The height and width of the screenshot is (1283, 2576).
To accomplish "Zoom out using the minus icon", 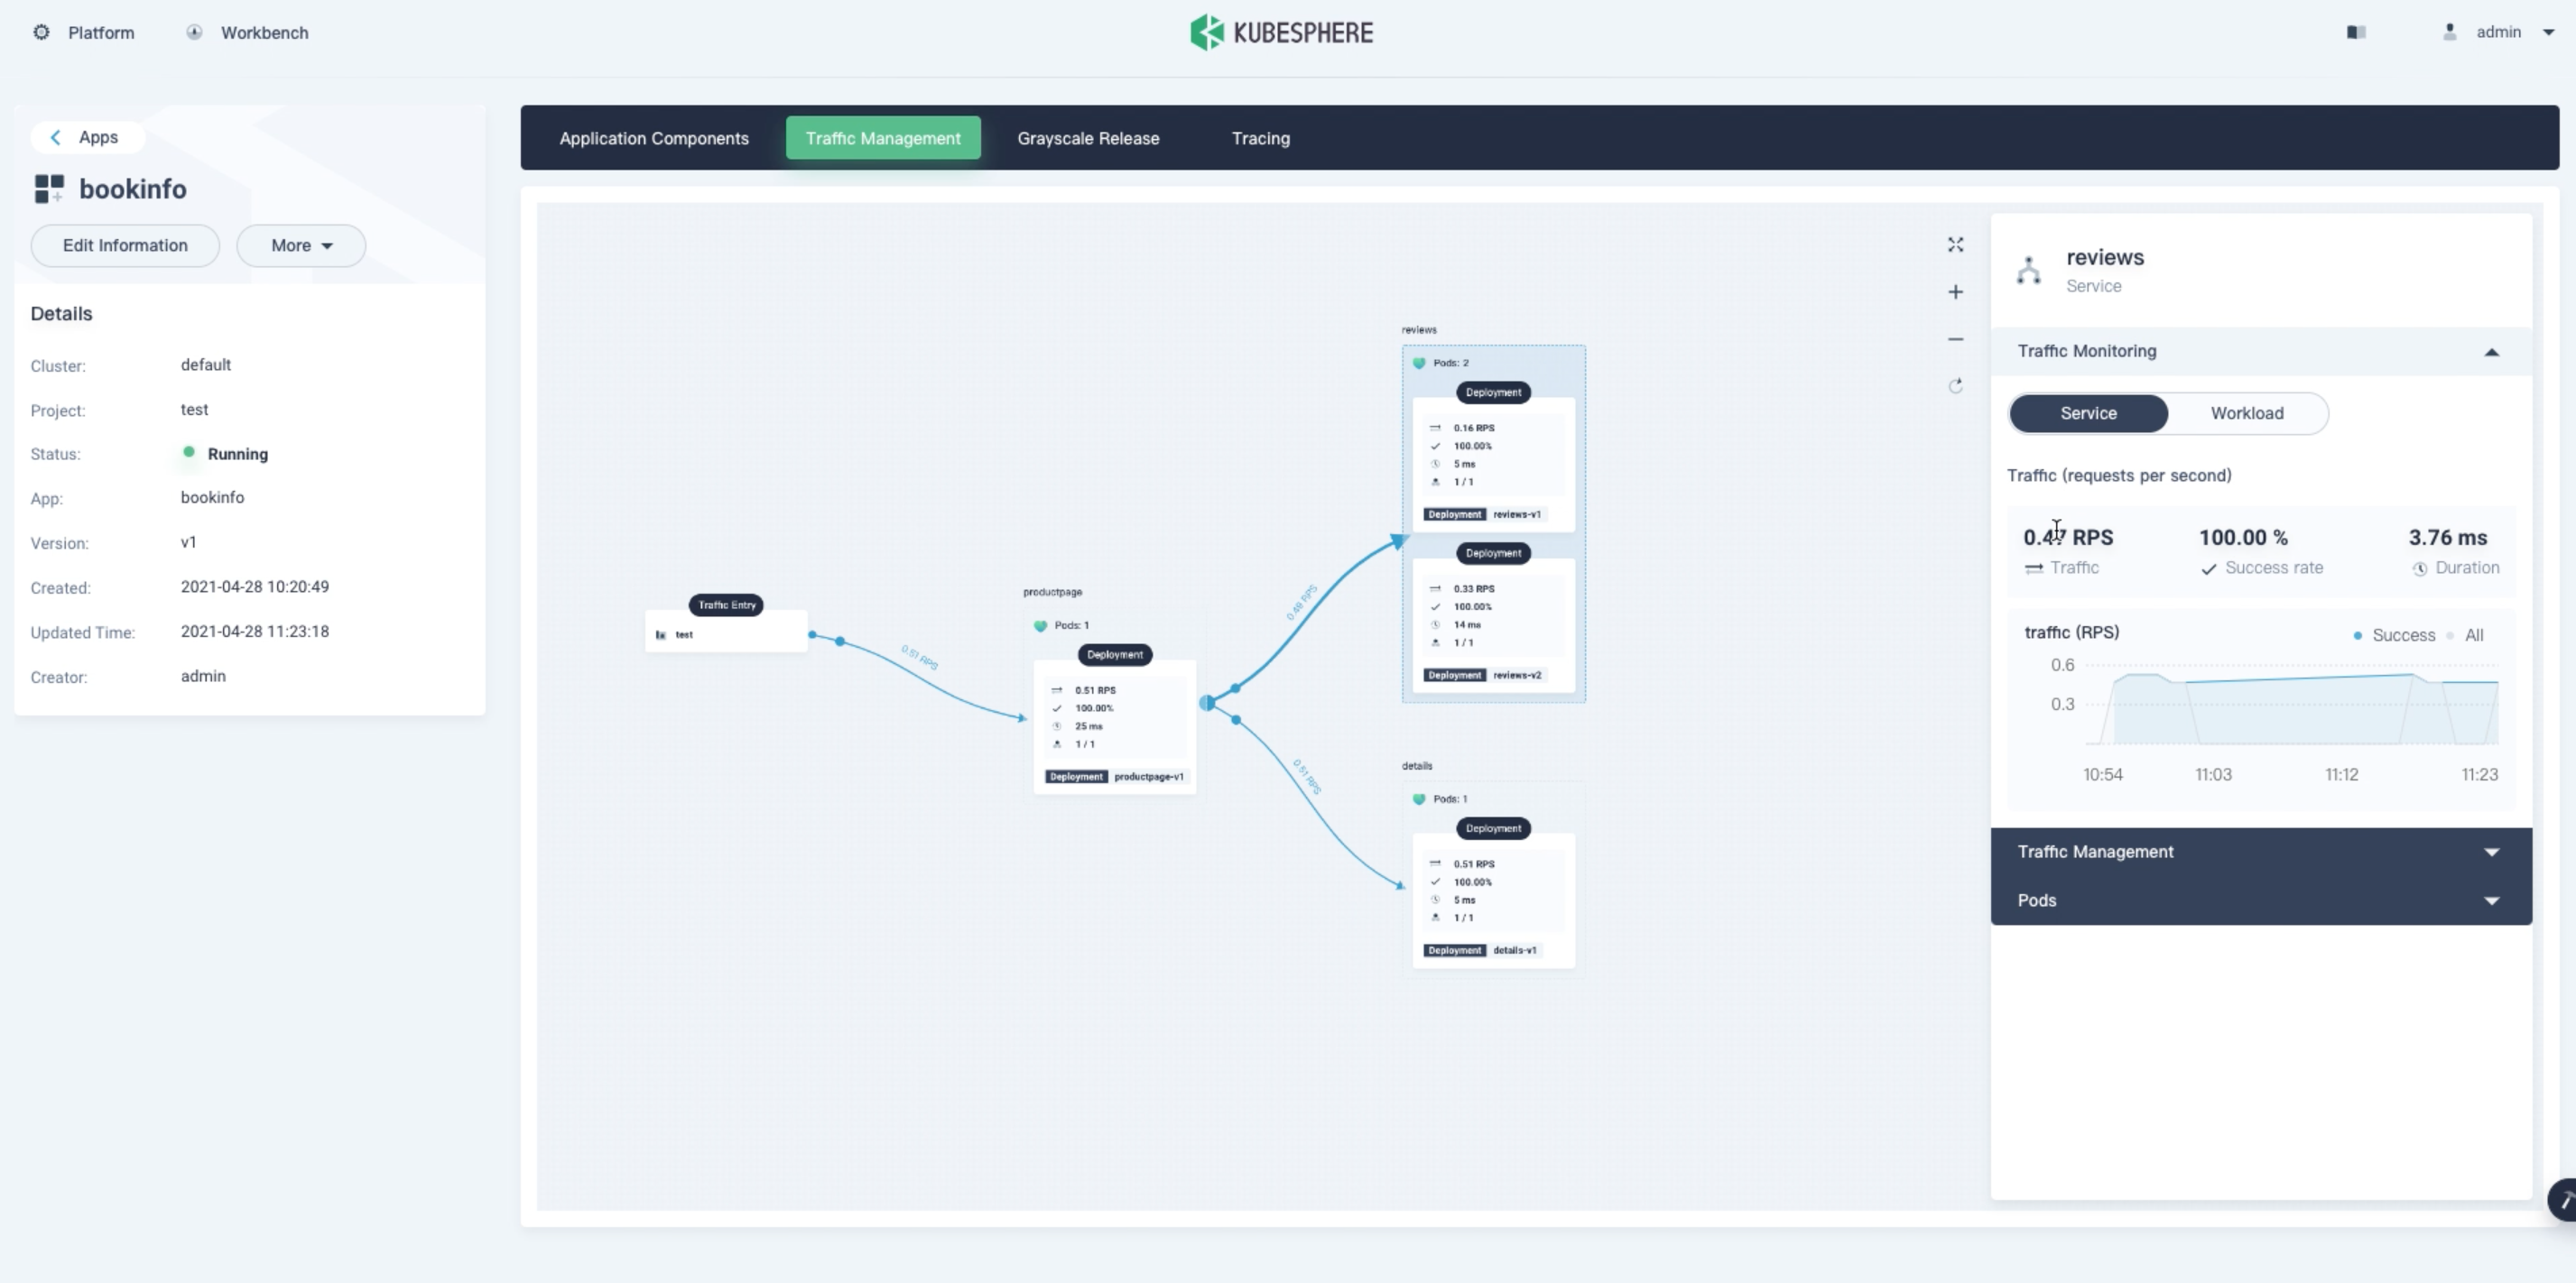I will (1955, 339).
